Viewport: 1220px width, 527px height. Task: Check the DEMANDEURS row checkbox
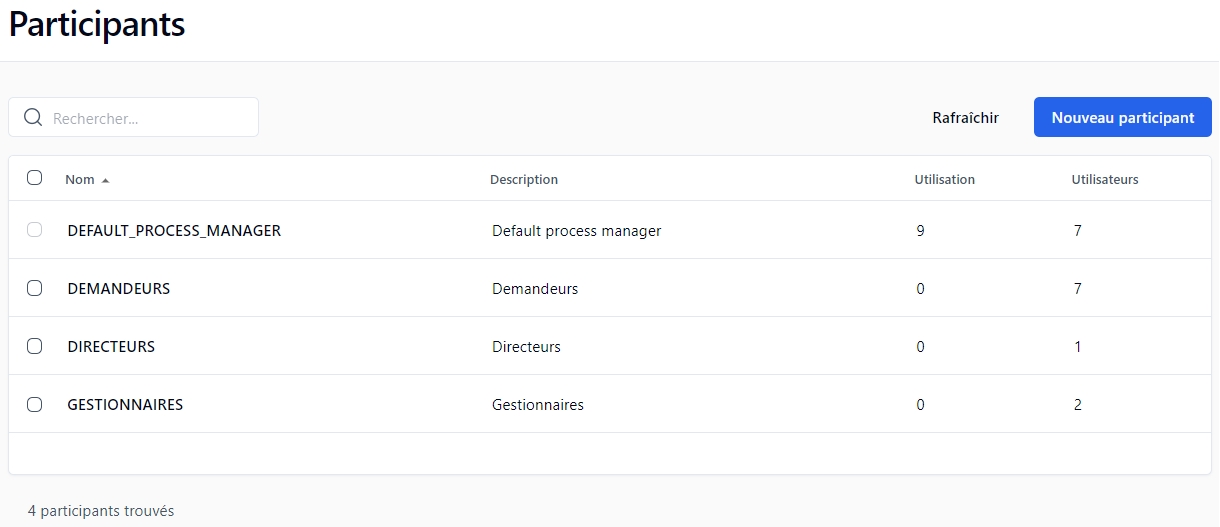[x=35, y=288]
